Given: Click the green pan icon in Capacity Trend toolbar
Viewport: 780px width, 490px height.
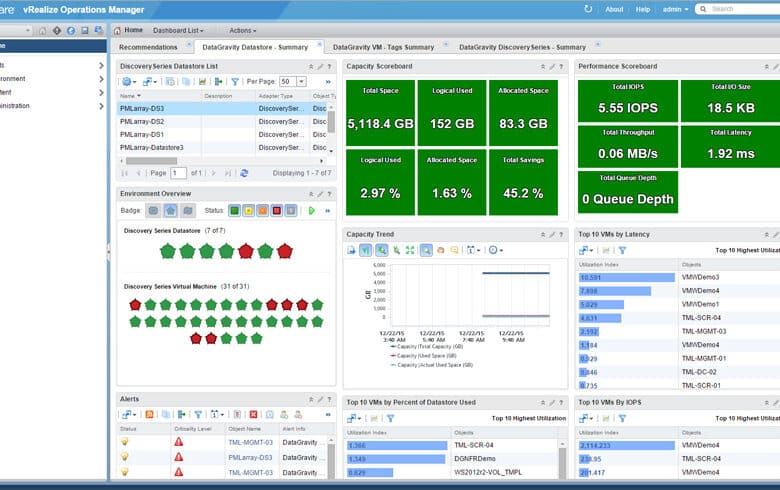Looking at the screenshot, I should 396,250.
